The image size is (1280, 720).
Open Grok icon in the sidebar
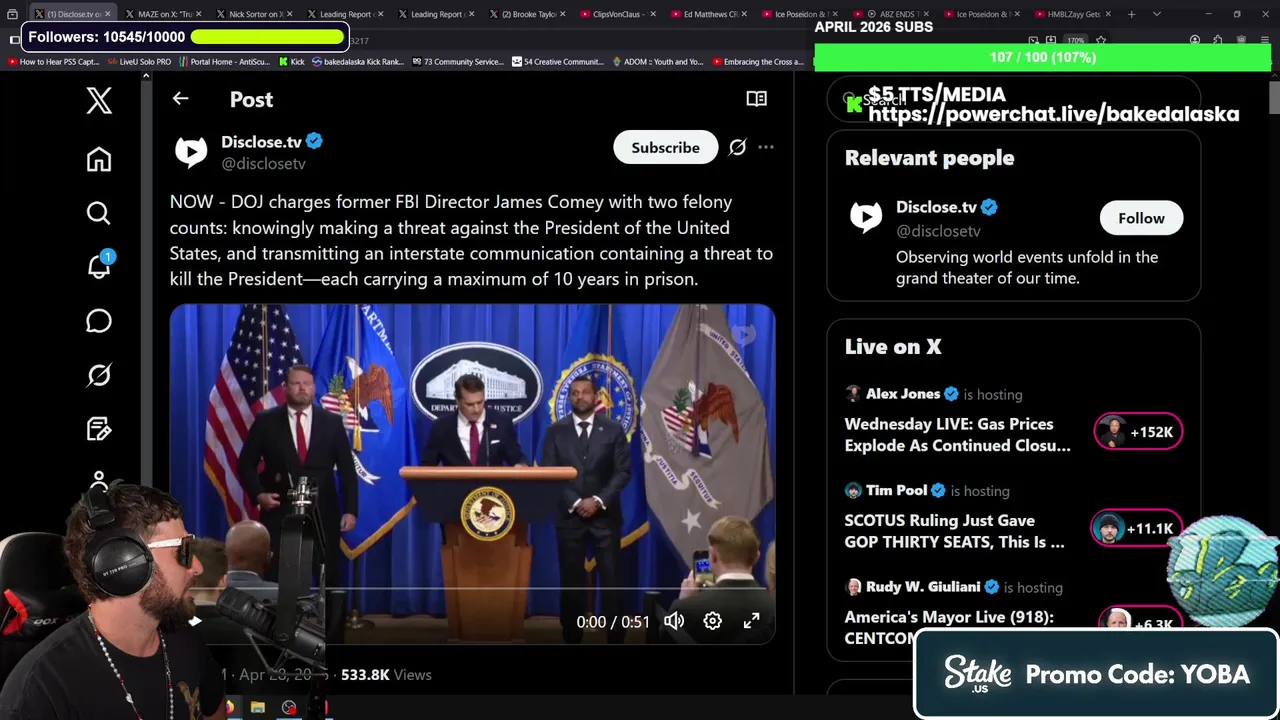(99, 375)
